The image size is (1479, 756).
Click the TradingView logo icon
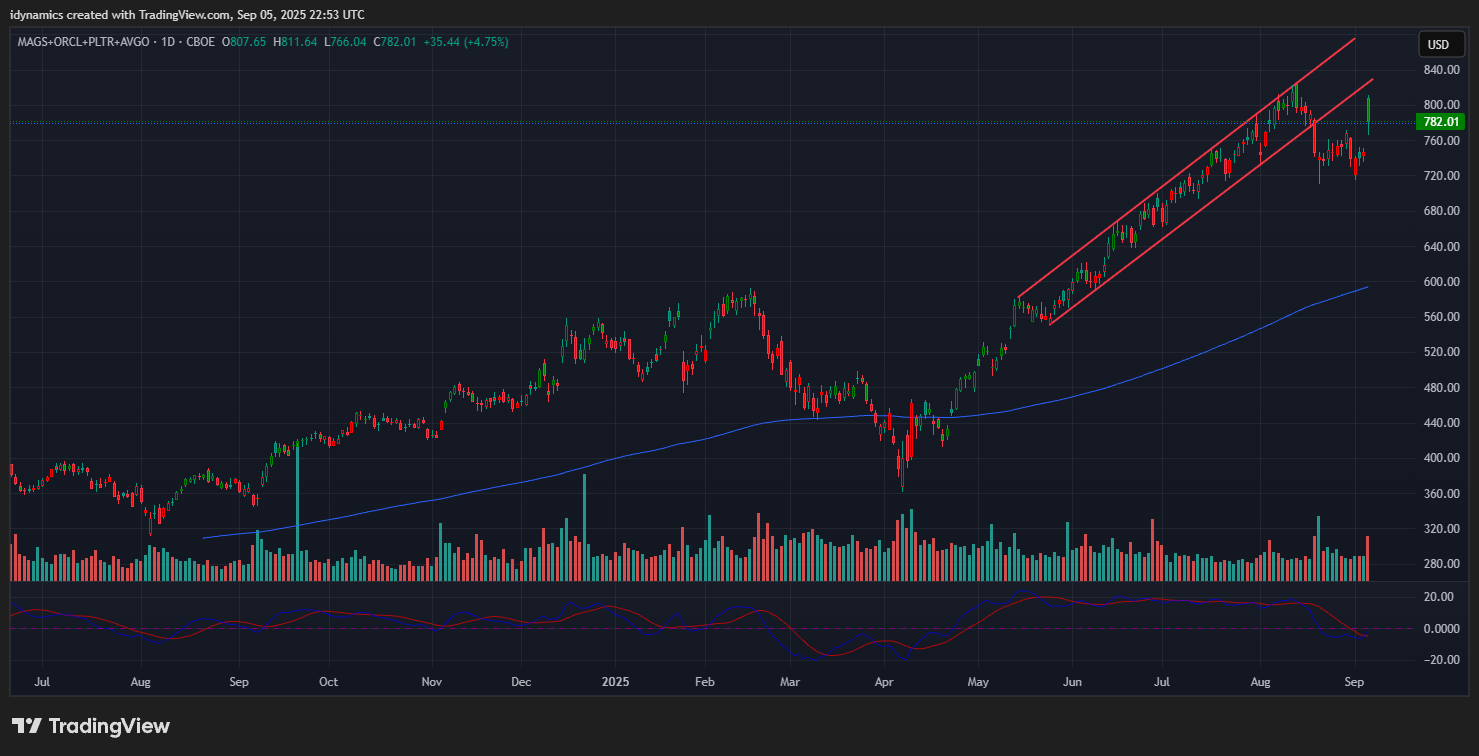coord(26,726)
